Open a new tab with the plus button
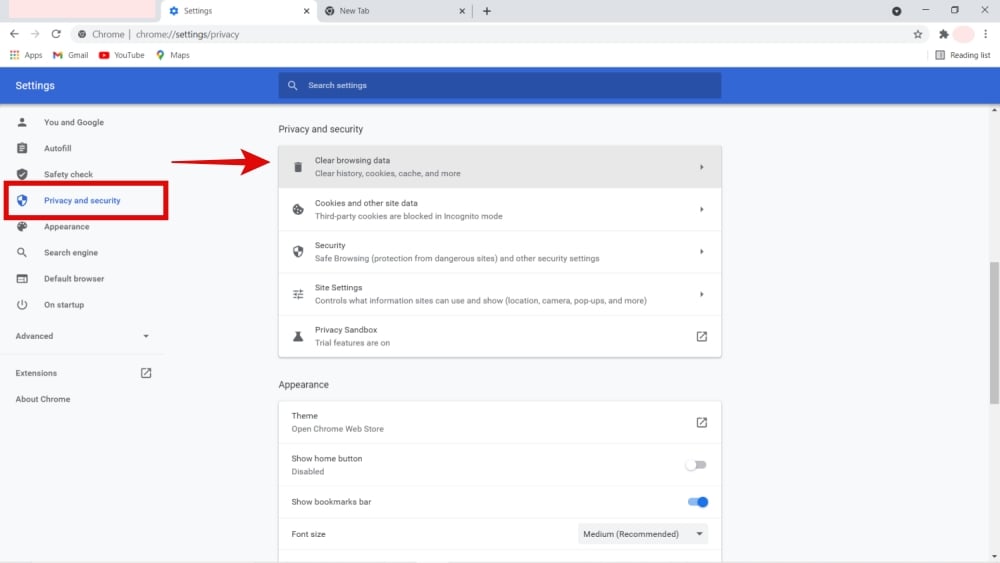This screenshot has width=1000, height=563. click(487, 11)
